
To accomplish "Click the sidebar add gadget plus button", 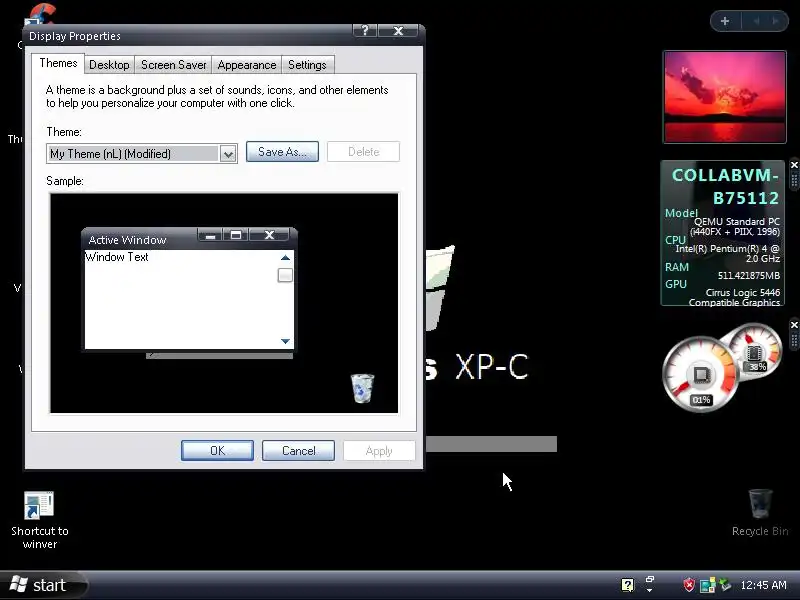I will click(x=724, y=21).
